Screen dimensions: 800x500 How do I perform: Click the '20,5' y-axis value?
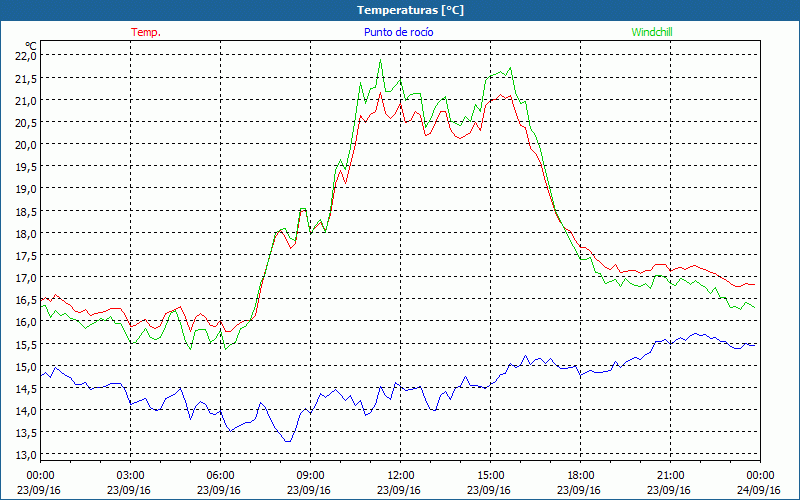click(26, 122)
